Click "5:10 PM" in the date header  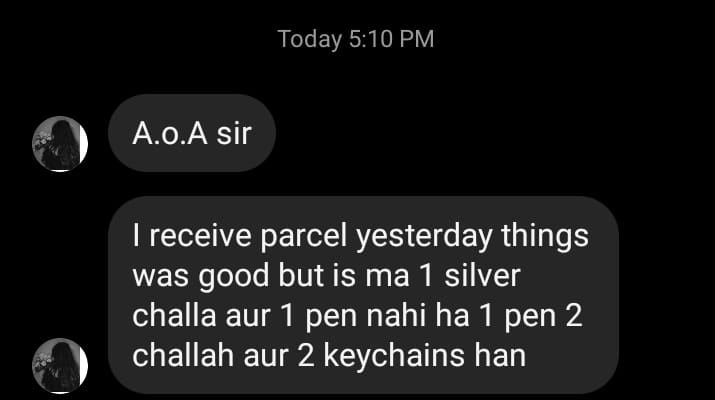pyautogui.click(x=391, y=39)
